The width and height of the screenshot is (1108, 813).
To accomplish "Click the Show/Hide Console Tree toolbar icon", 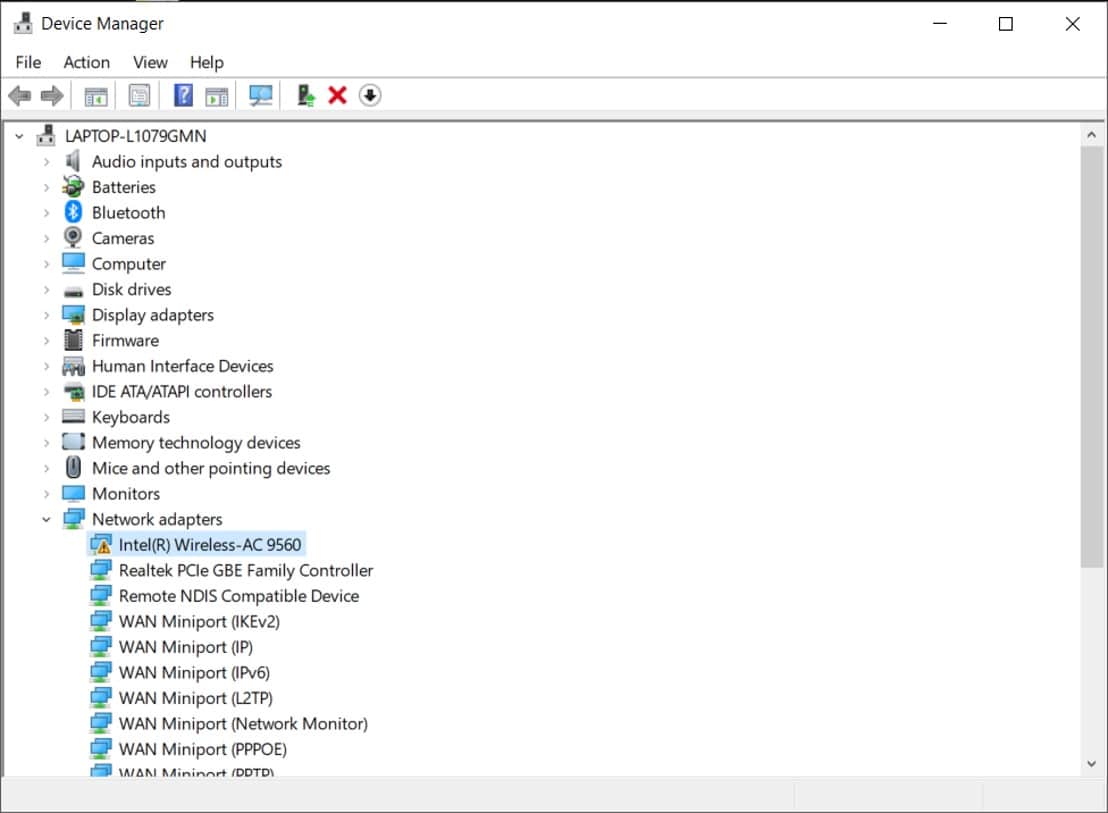I will coord(96,95).
